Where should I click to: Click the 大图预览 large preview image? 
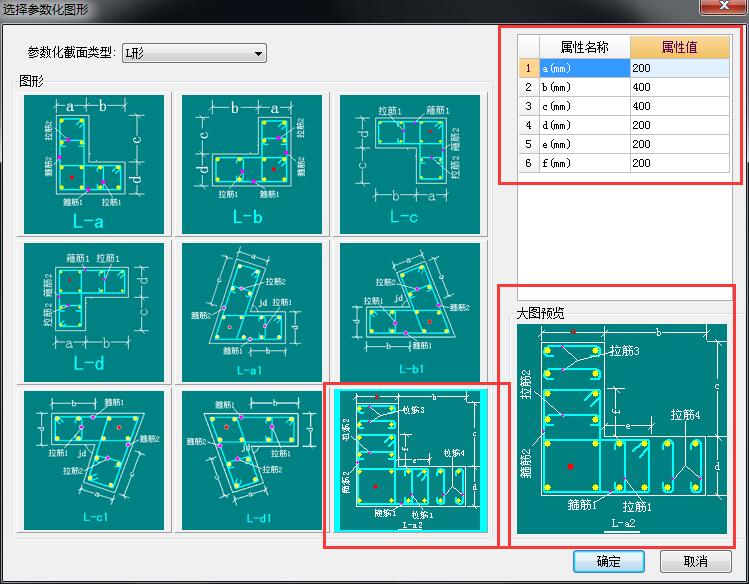(x=622, y=429)
